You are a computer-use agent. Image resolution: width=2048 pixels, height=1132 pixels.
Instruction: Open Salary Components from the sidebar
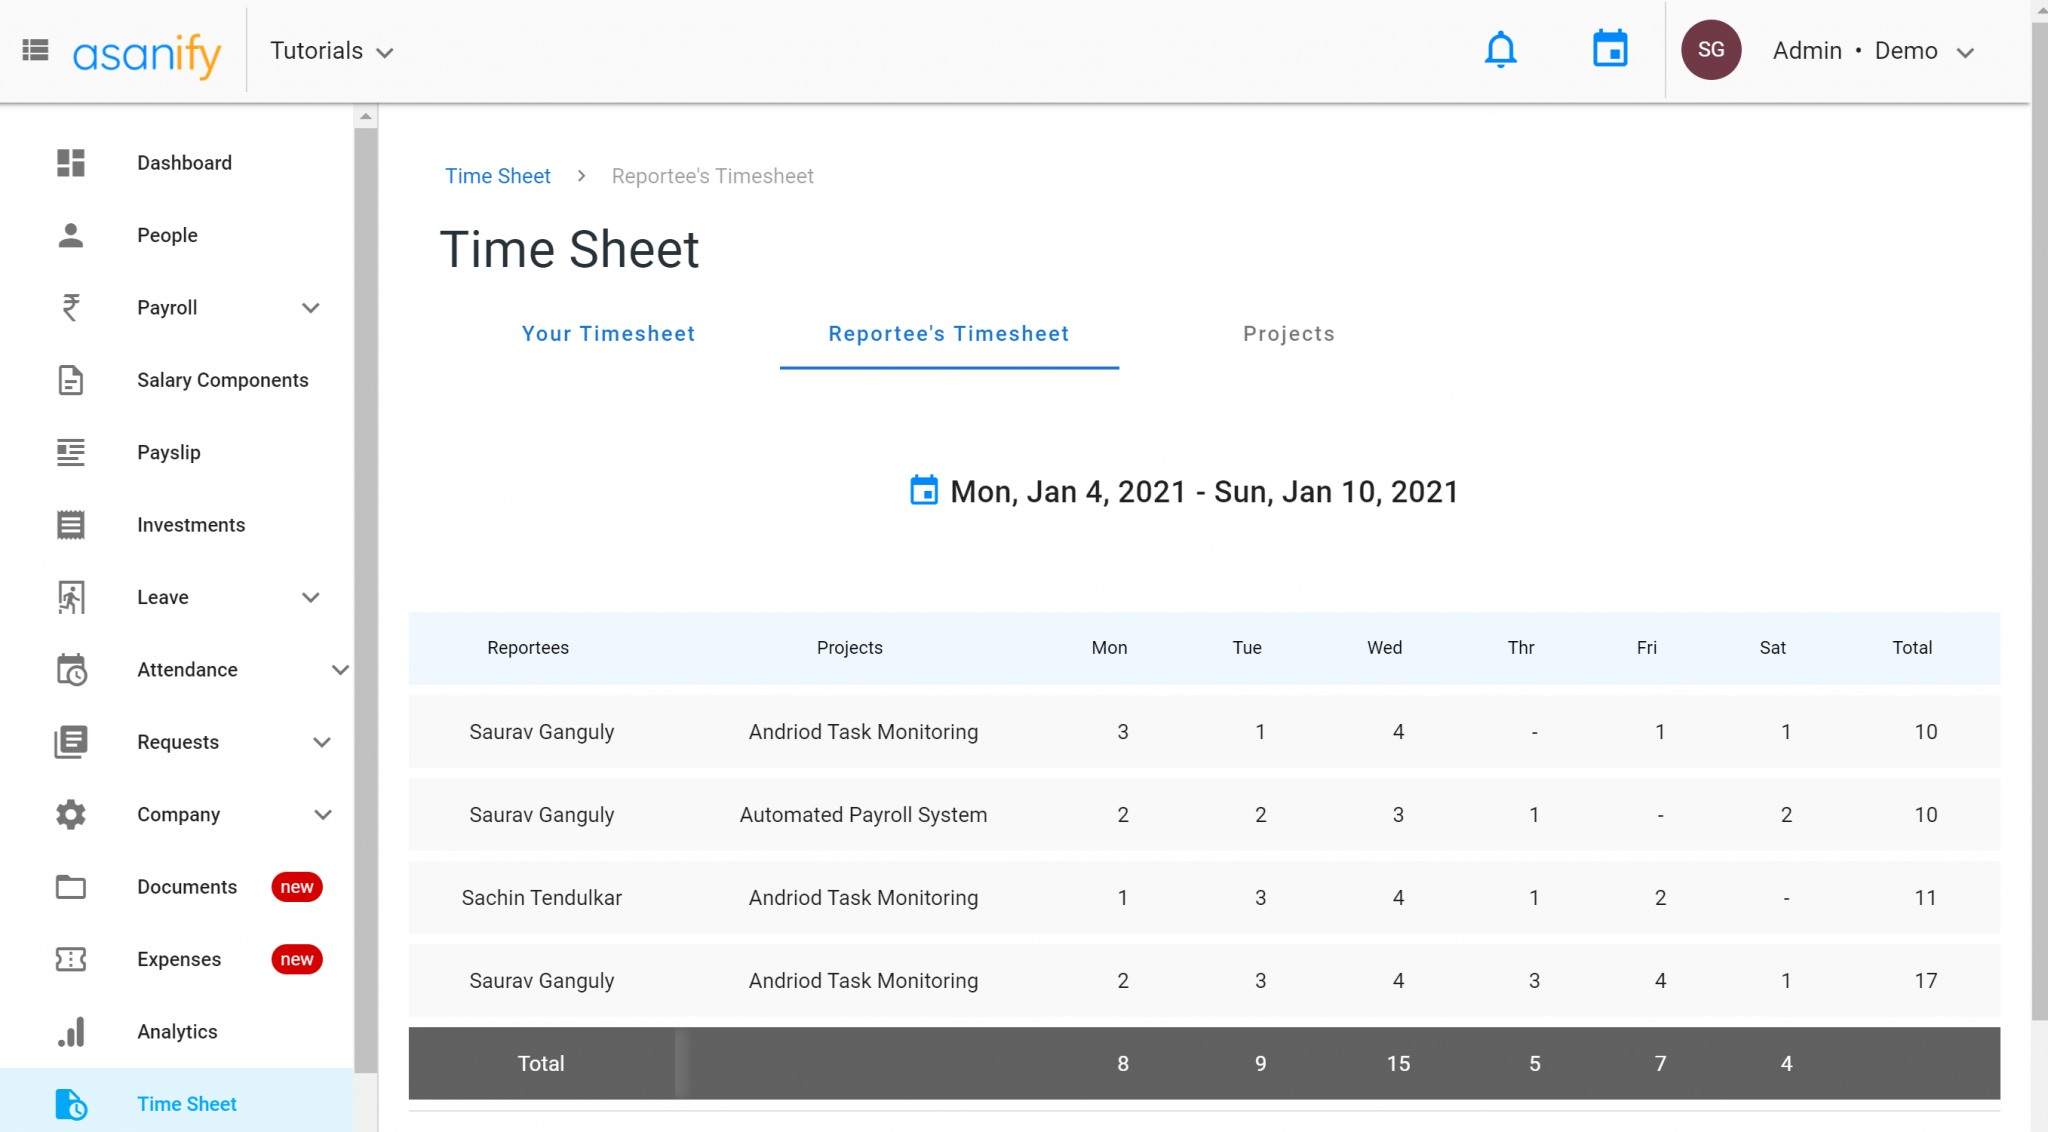(x=222, y=380)
